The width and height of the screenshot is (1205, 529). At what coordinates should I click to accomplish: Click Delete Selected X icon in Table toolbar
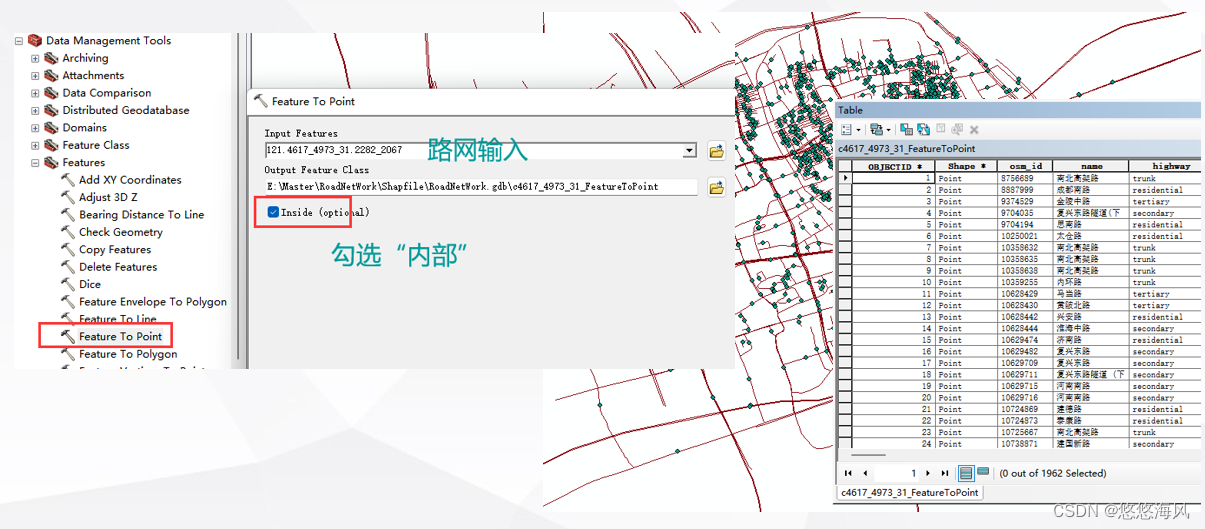click(x=974, y=130)
